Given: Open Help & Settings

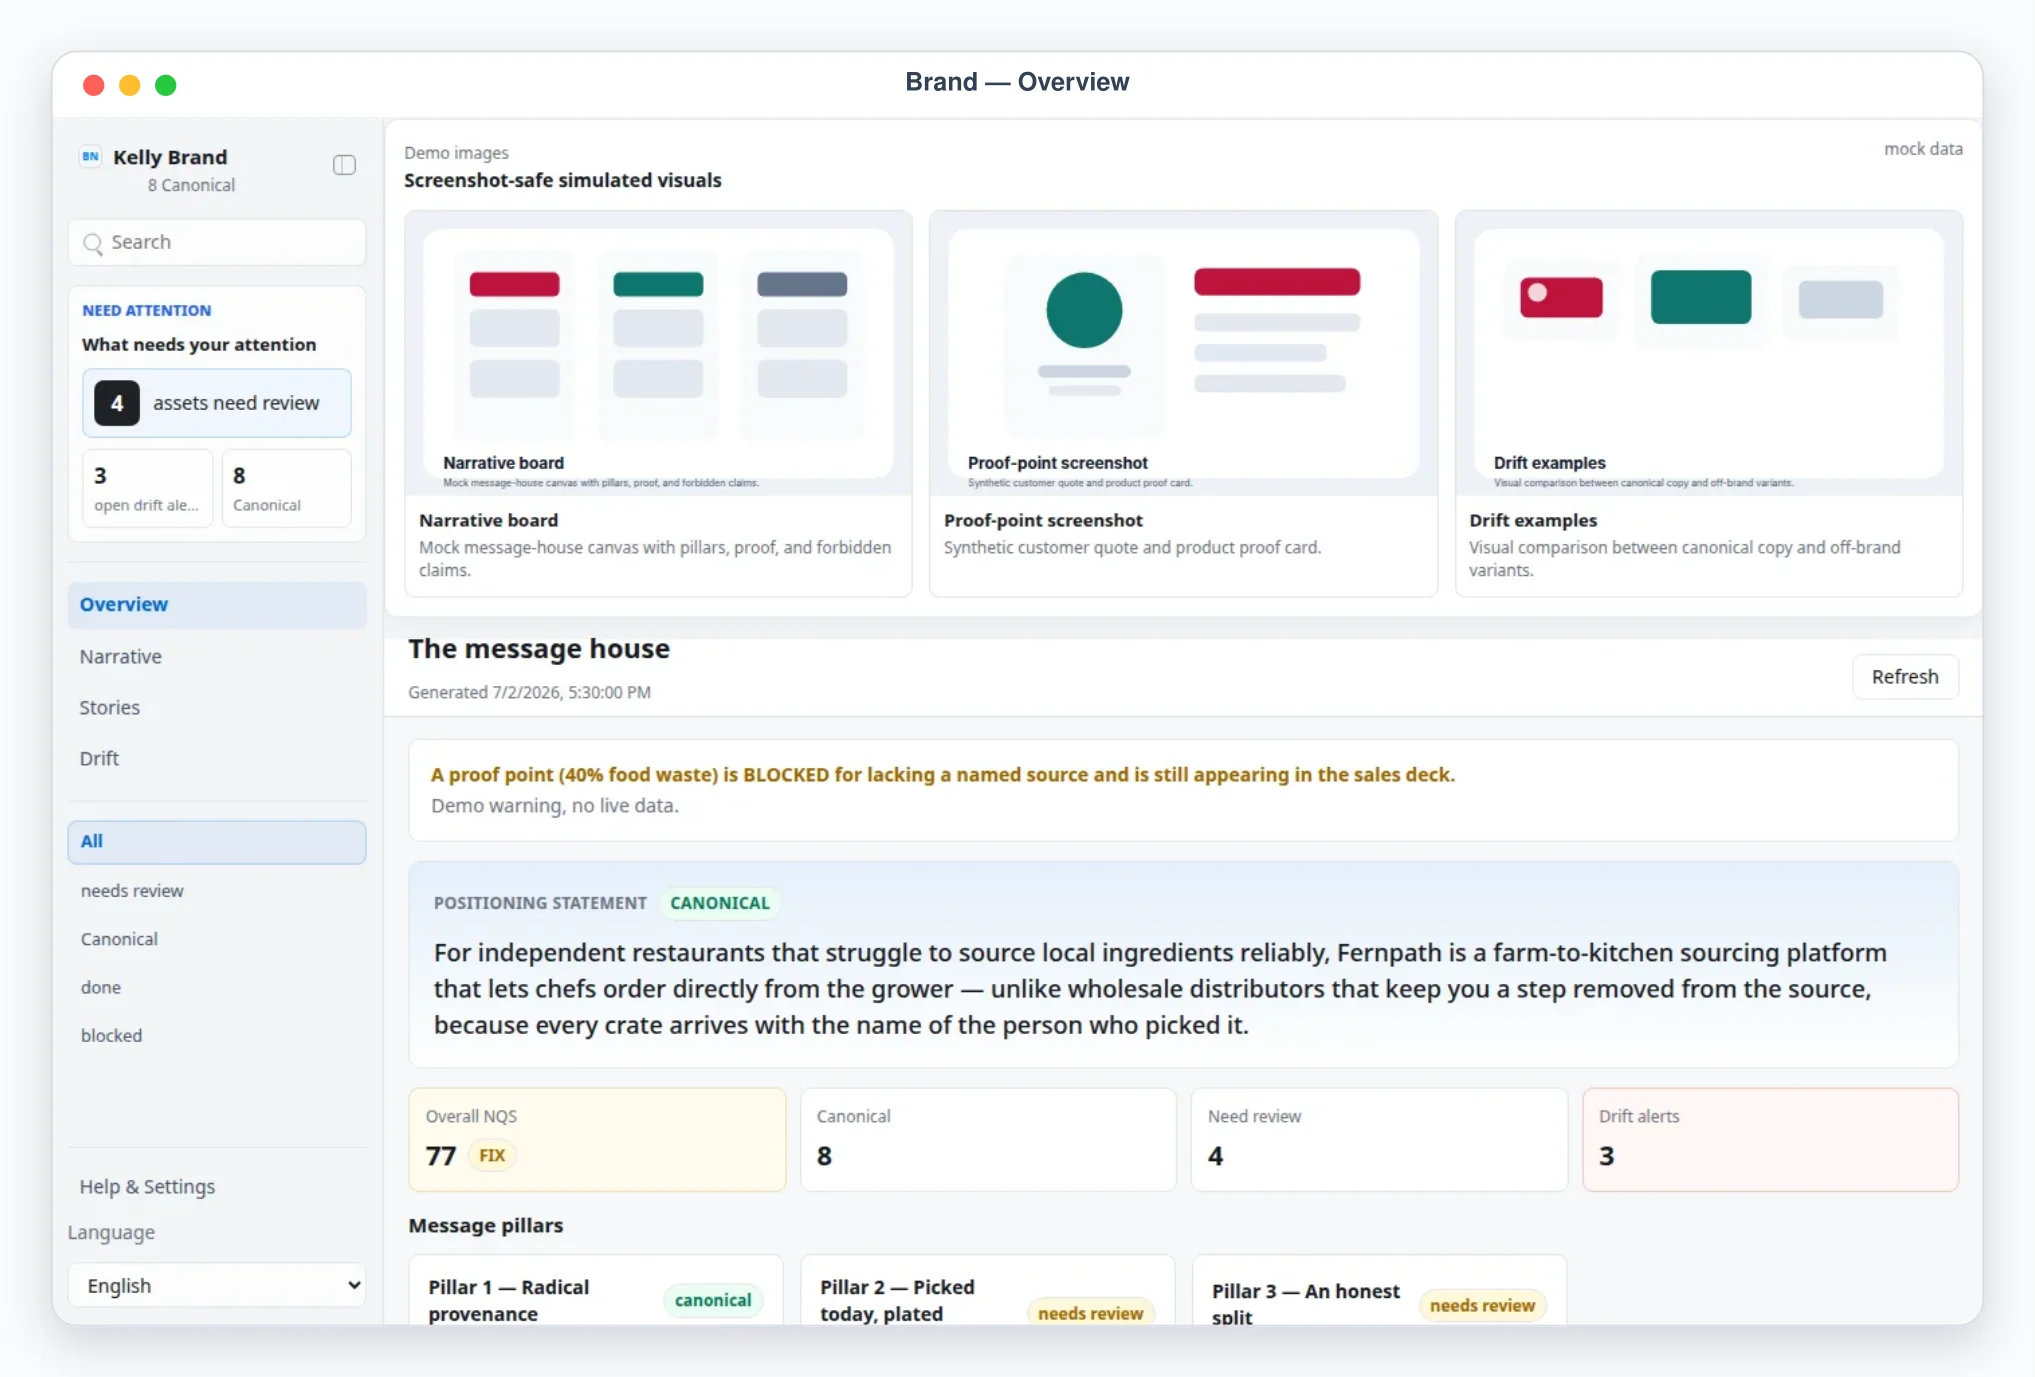Looking at the screenshot, I should coord(147,1187).
